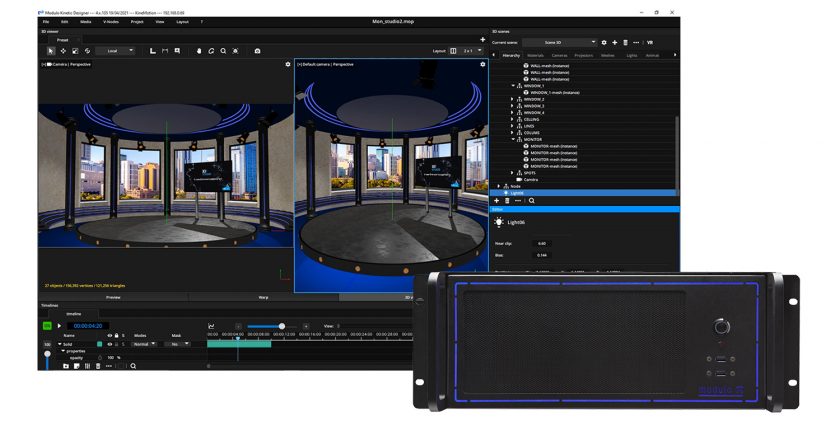Switch to the Cameras tab
This screenshot has width=840, height=440.
(x=559, y=55)
